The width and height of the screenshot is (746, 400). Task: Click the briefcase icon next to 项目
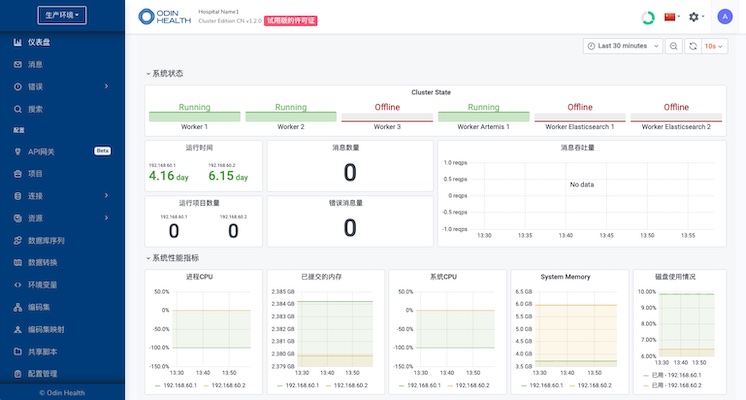pyautogui.click(x=18, y=174)
